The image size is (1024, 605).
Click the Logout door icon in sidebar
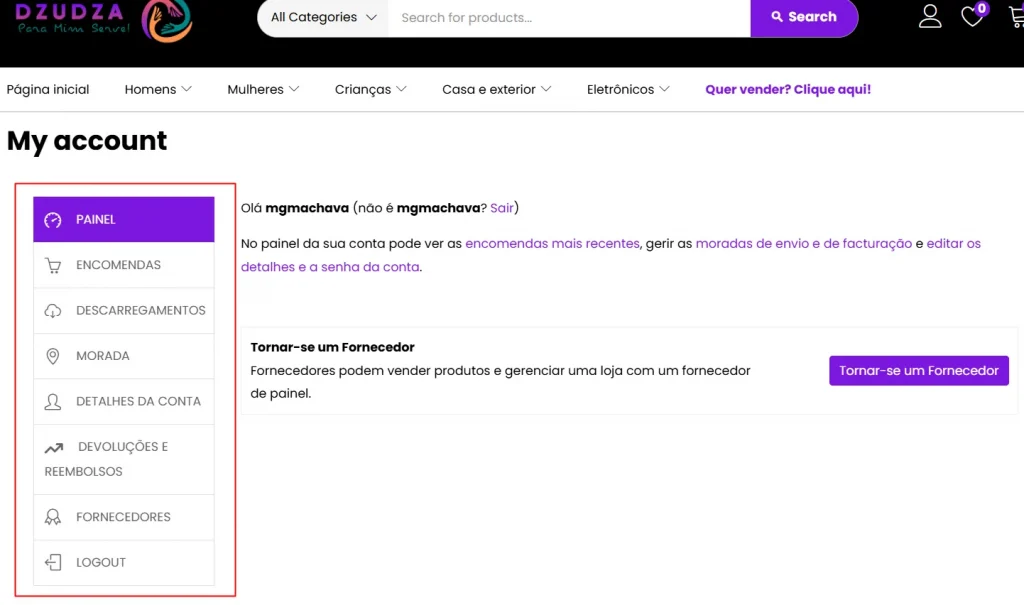coord(53,563)
